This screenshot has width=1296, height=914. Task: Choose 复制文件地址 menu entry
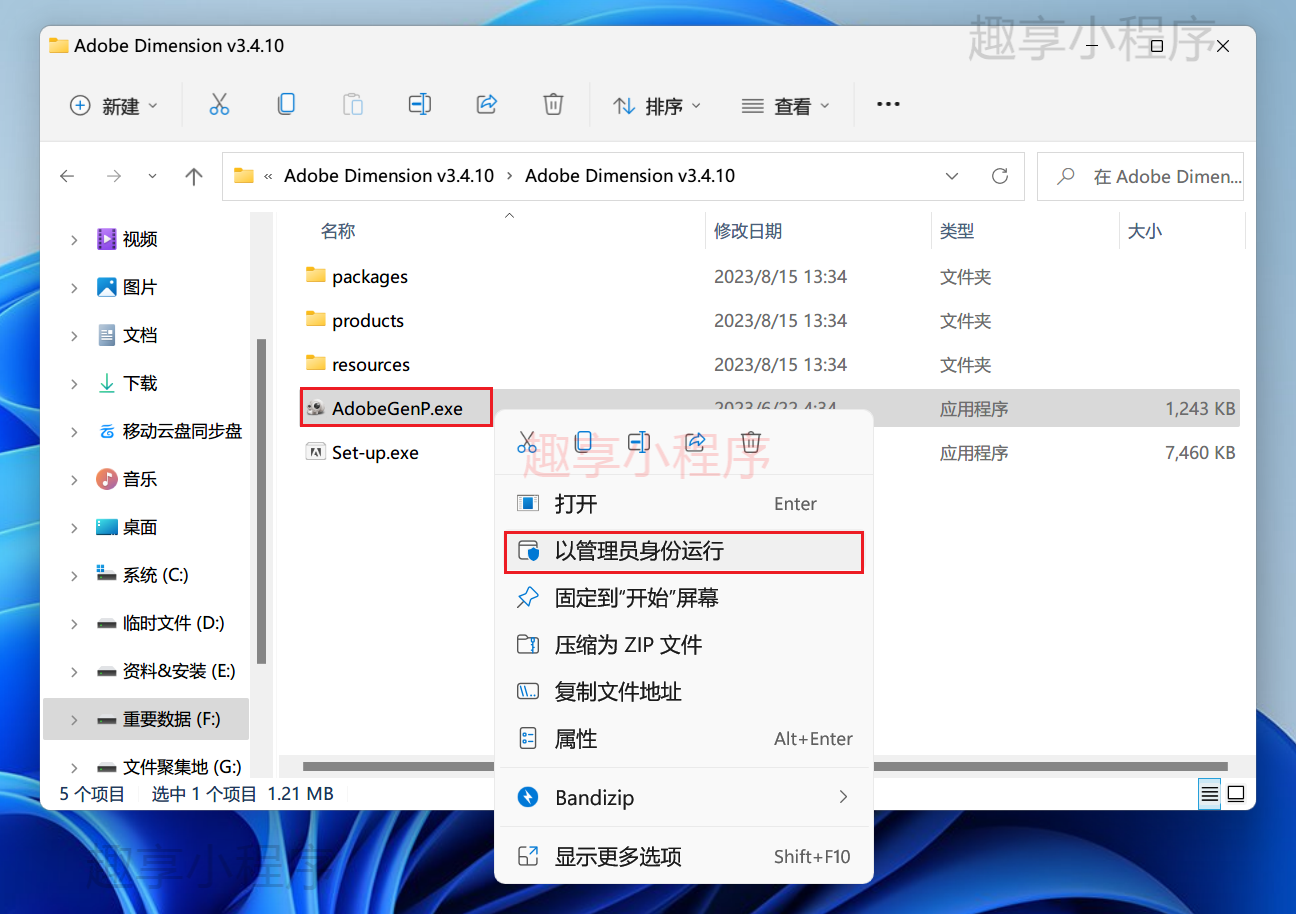(x=684, y=692)
